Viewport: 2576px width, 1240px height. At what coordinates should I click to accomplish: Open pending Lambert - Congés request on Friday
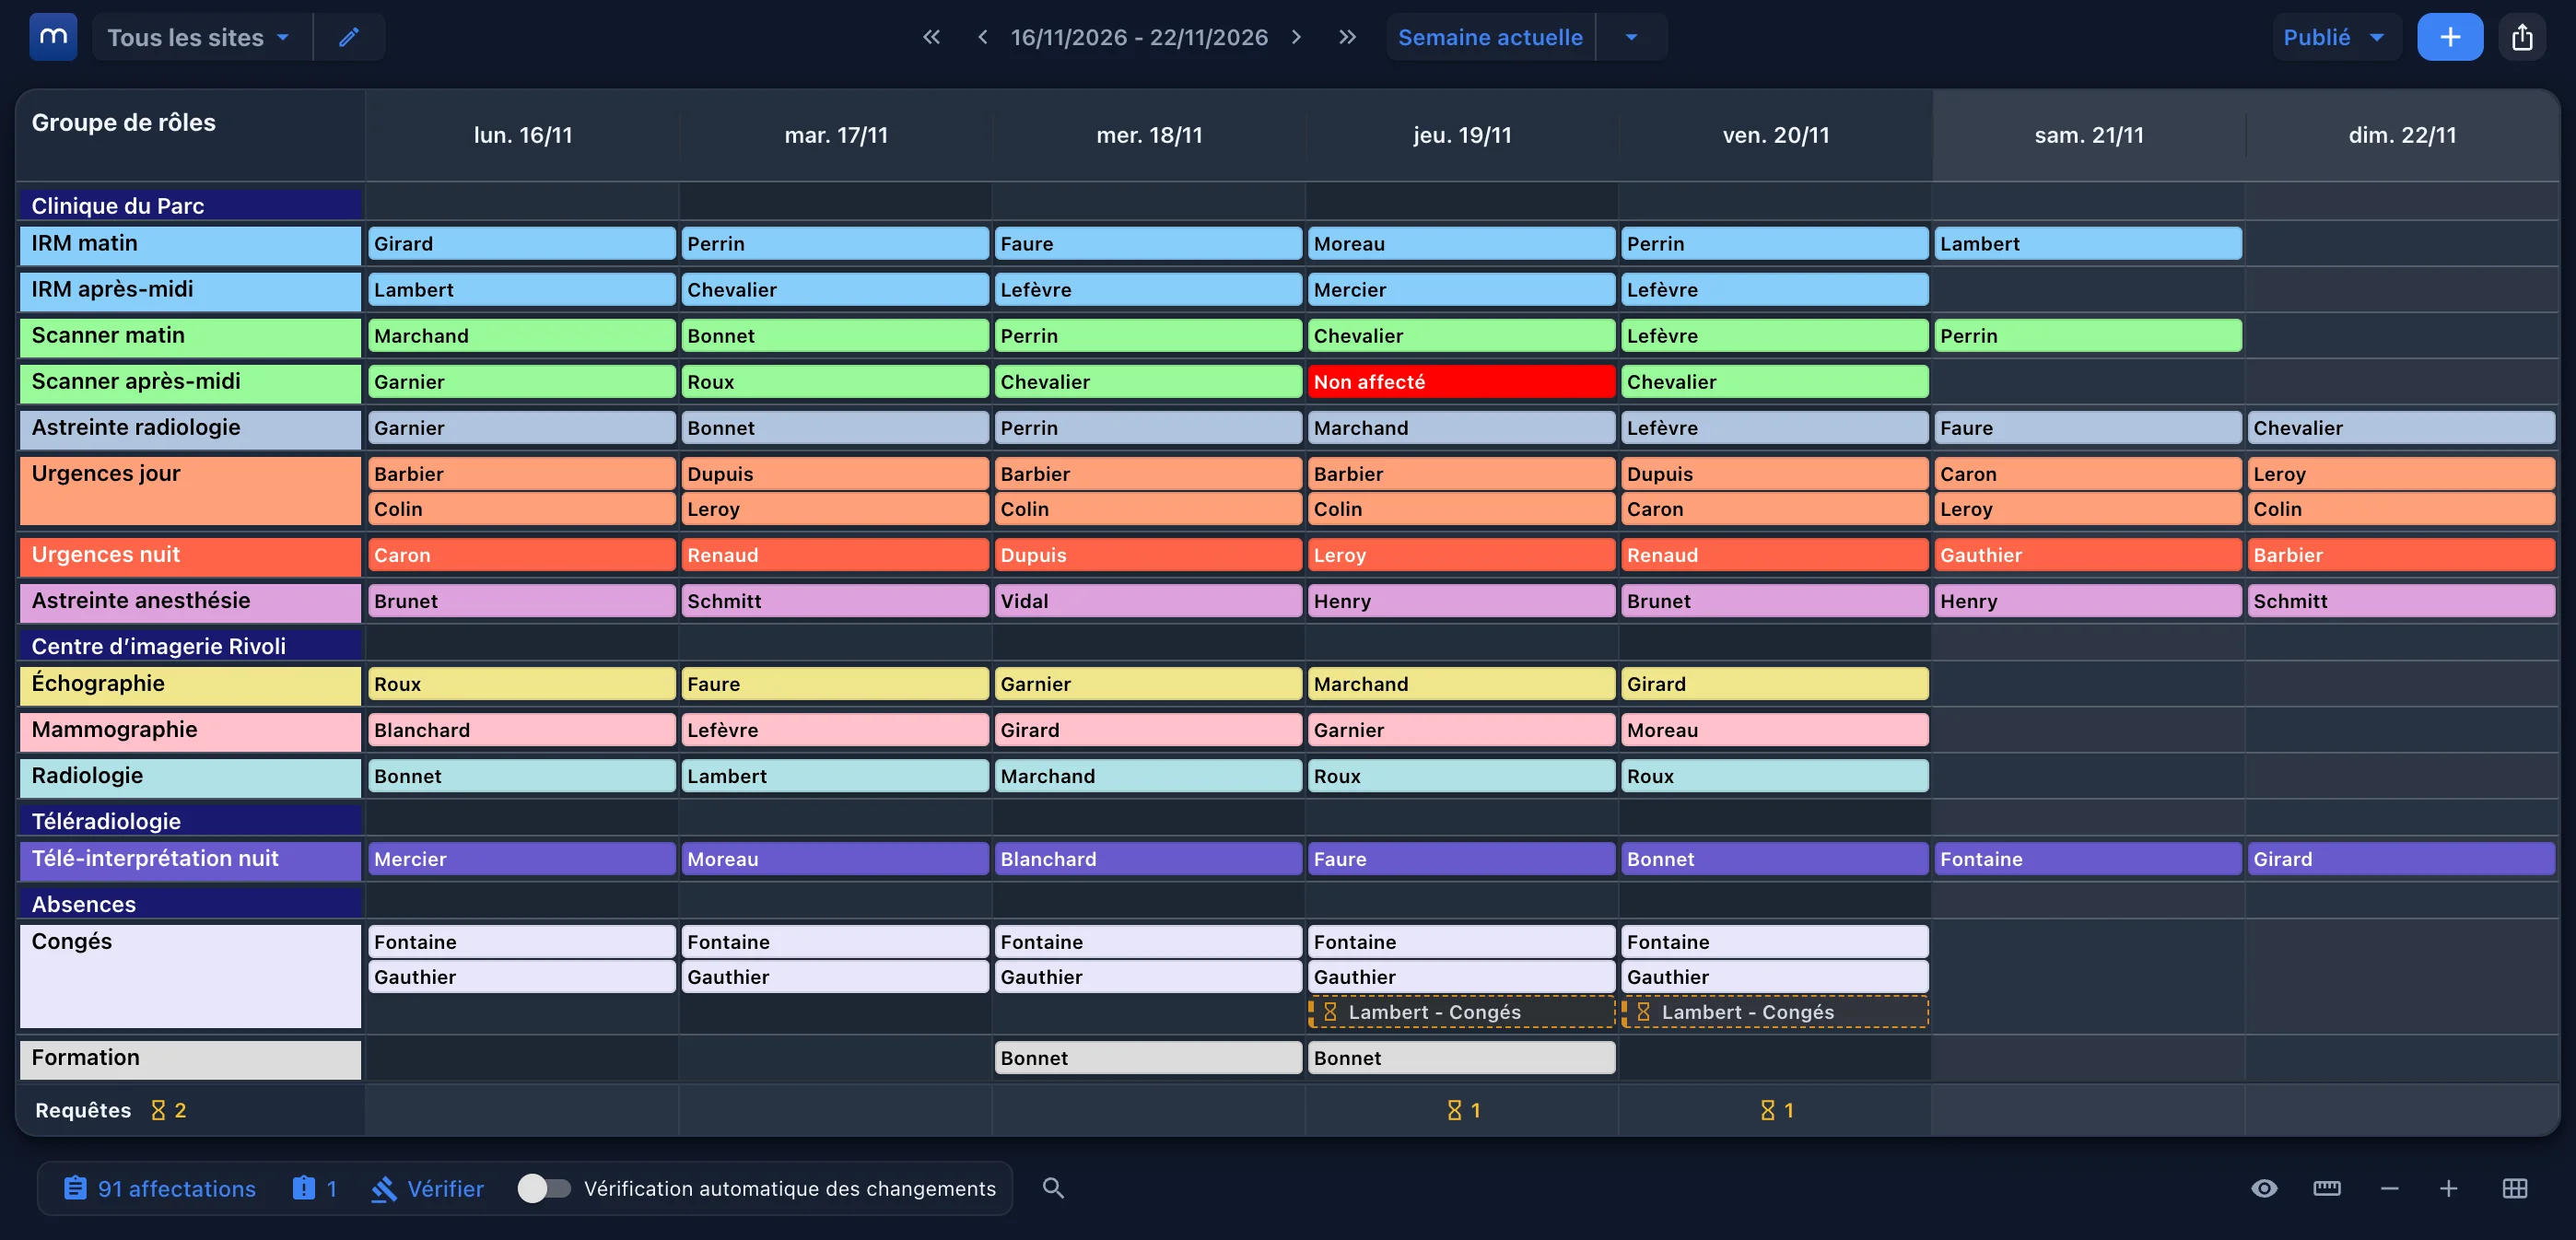[1774, 1012]
